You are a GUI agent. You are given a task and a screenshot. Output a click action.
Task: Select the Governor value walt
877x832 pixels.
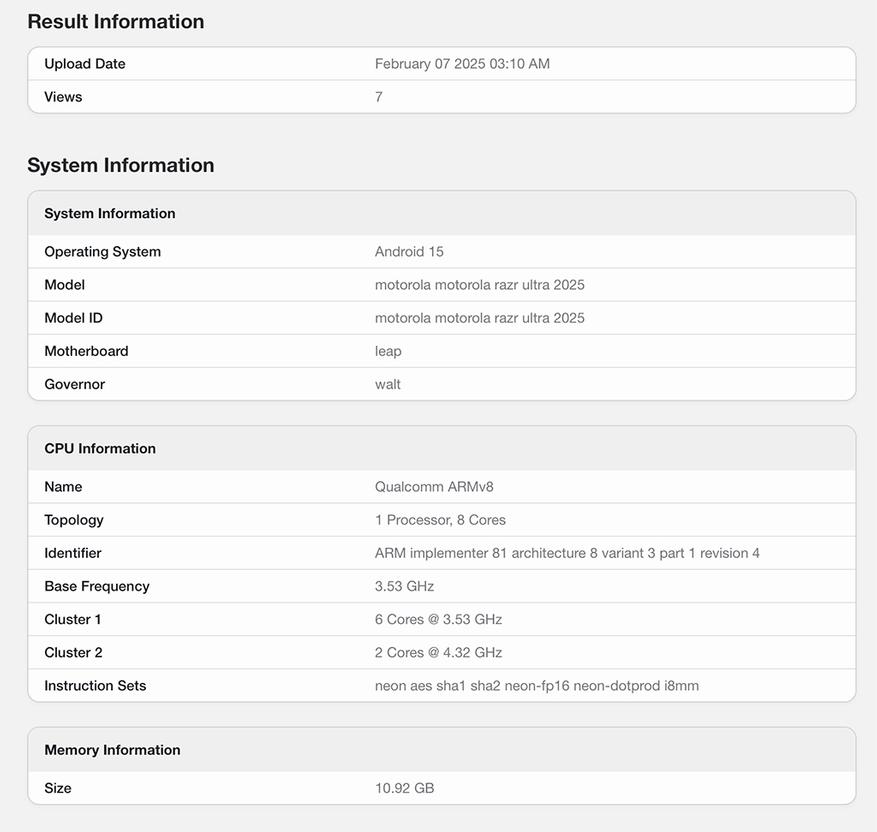click(x=388, y=384)
